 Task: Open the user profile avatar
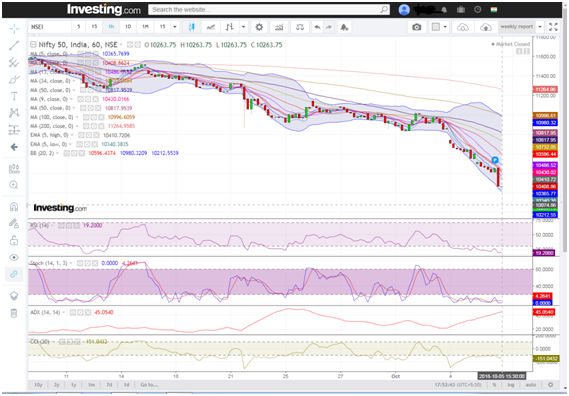pyautogui.click(x=404, y=10)
